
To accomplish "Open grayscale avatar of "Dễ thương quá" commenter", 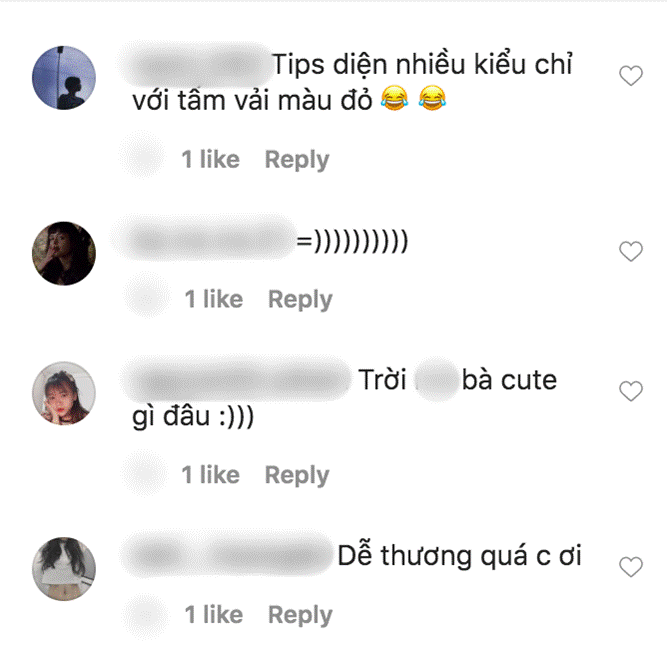I will pyautogui.click(x=64, y=569).
